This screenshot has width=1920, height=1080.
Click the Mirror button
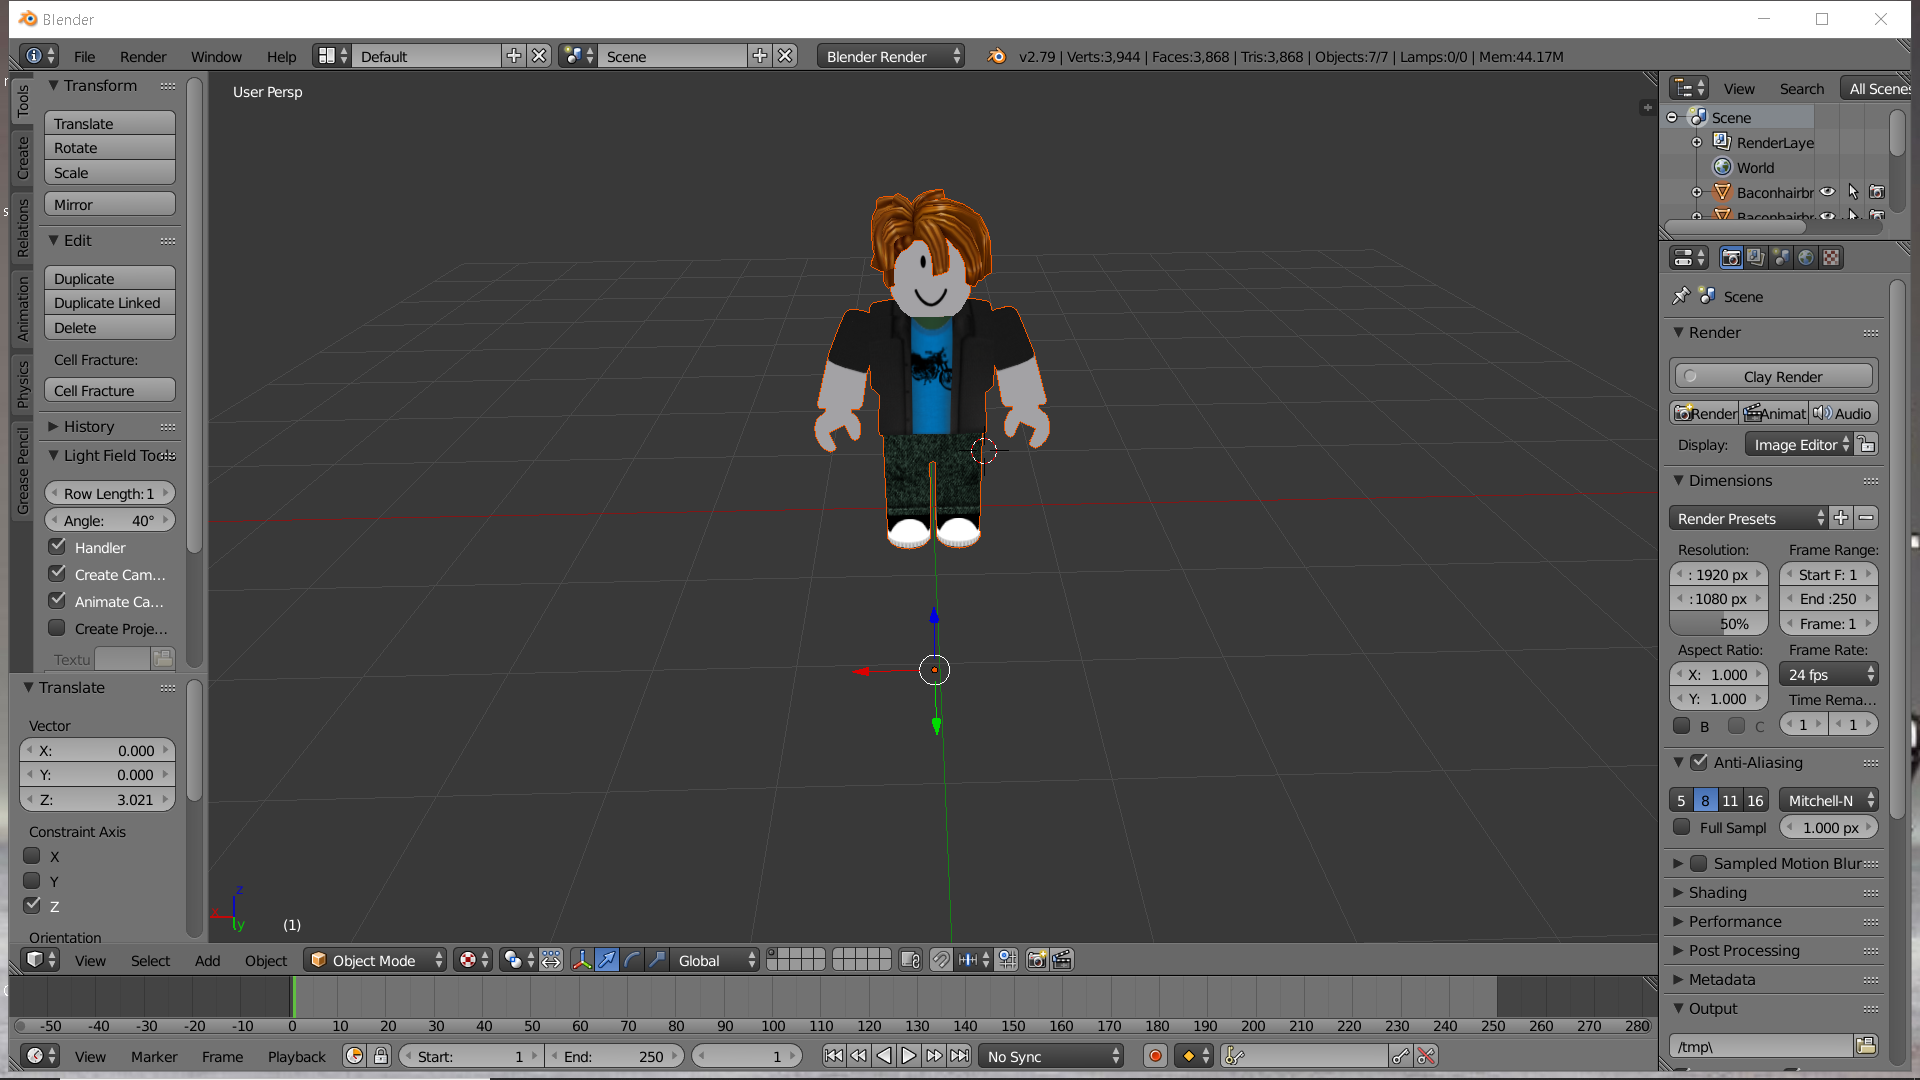[110, 204]
